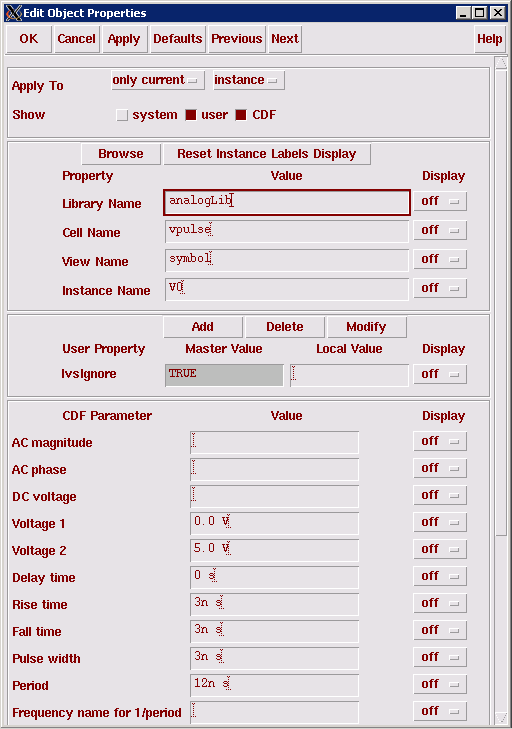512x729 pixels.
Task: Toggle the user checkbox in Show
Action: click(x=191, y=115)
